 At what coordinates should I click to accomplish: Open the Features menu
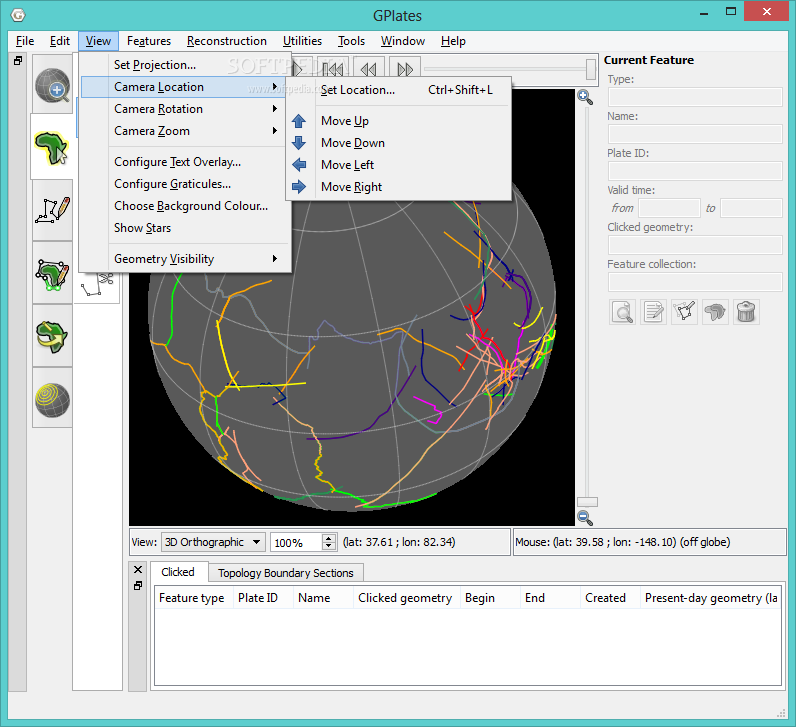tap(149, 41)
